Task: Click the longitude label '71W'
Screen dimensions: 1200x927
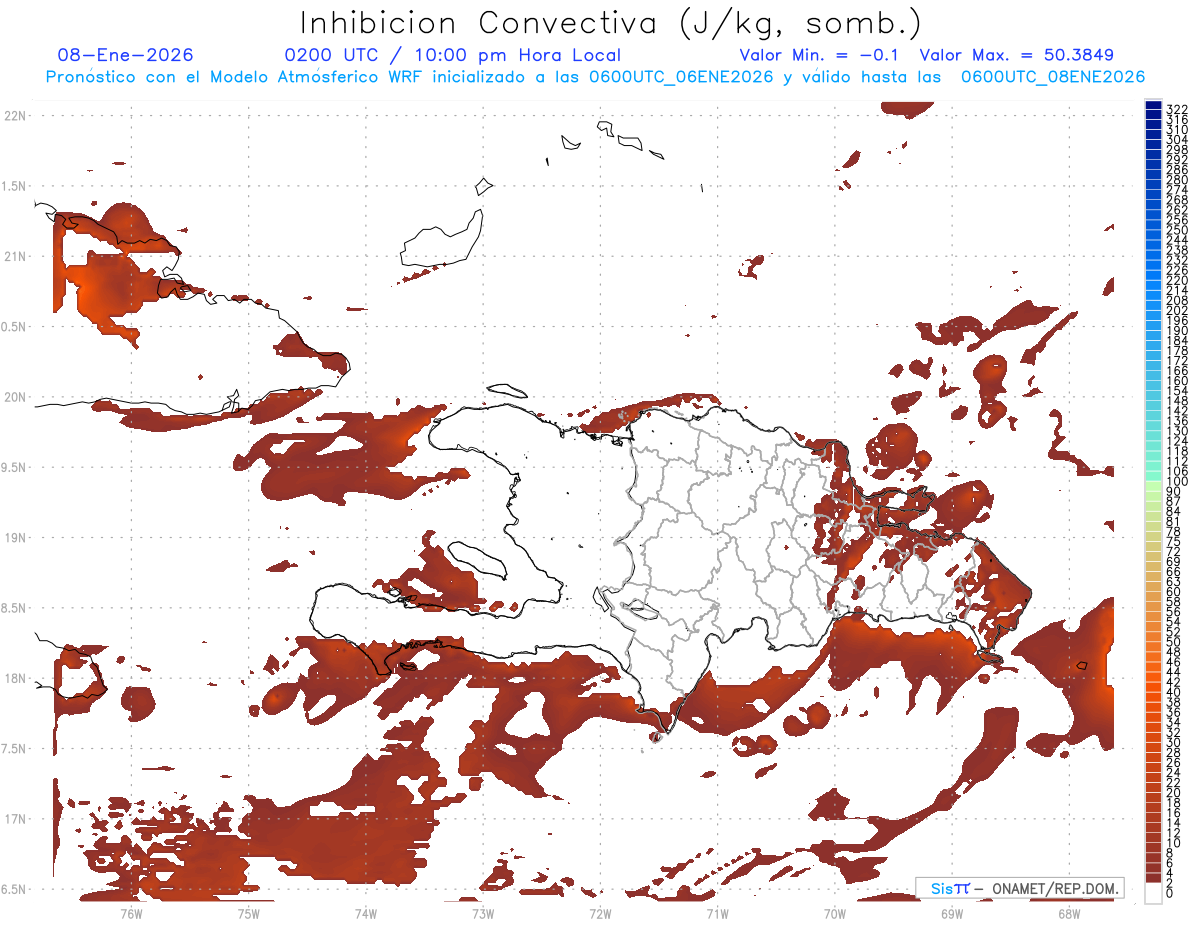Action: click(717, 912)
